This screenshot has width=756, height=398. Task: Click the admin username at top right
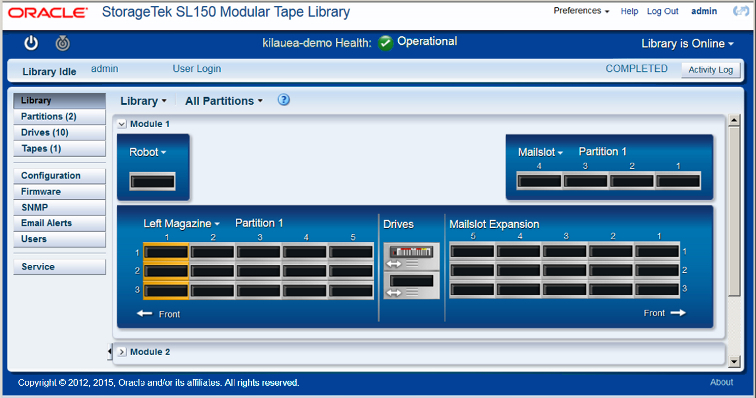click(x=704, y=11)
